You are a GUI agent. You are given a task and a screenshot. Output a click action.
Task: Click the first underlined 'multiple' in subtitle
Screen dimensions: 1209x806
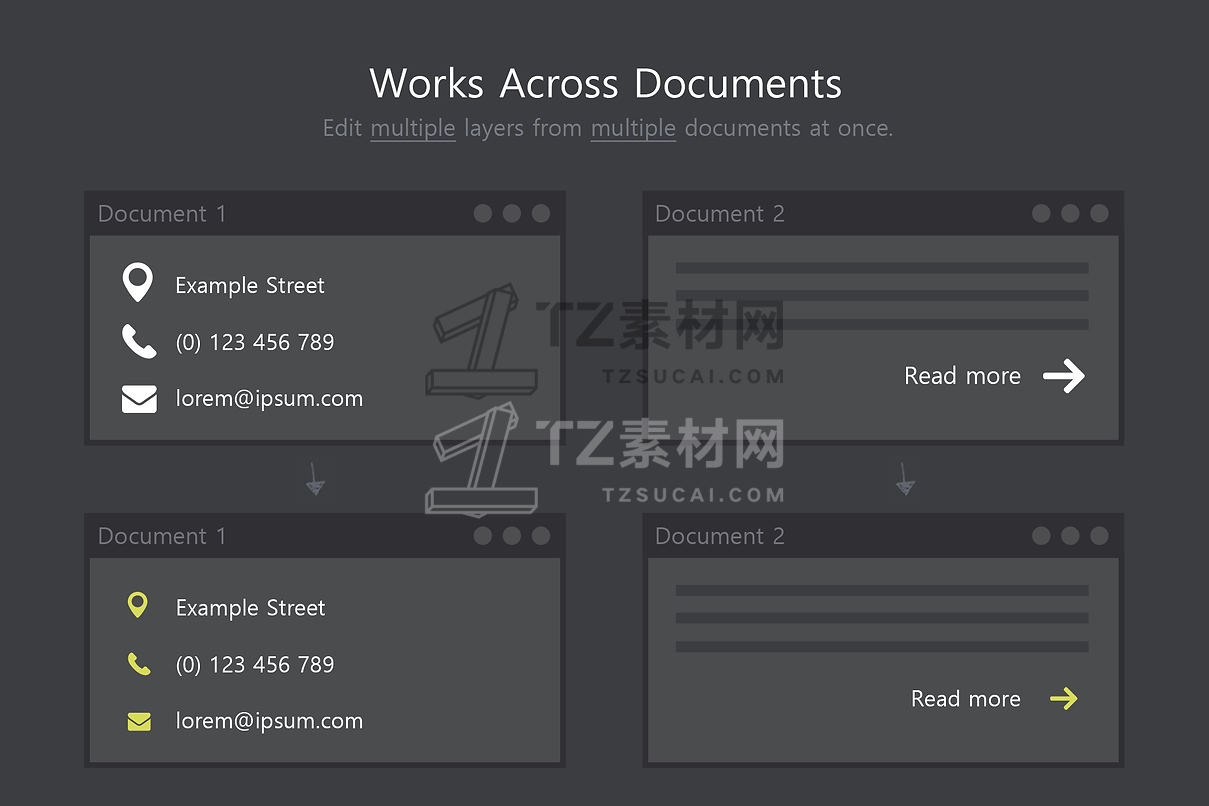point(413,128)
